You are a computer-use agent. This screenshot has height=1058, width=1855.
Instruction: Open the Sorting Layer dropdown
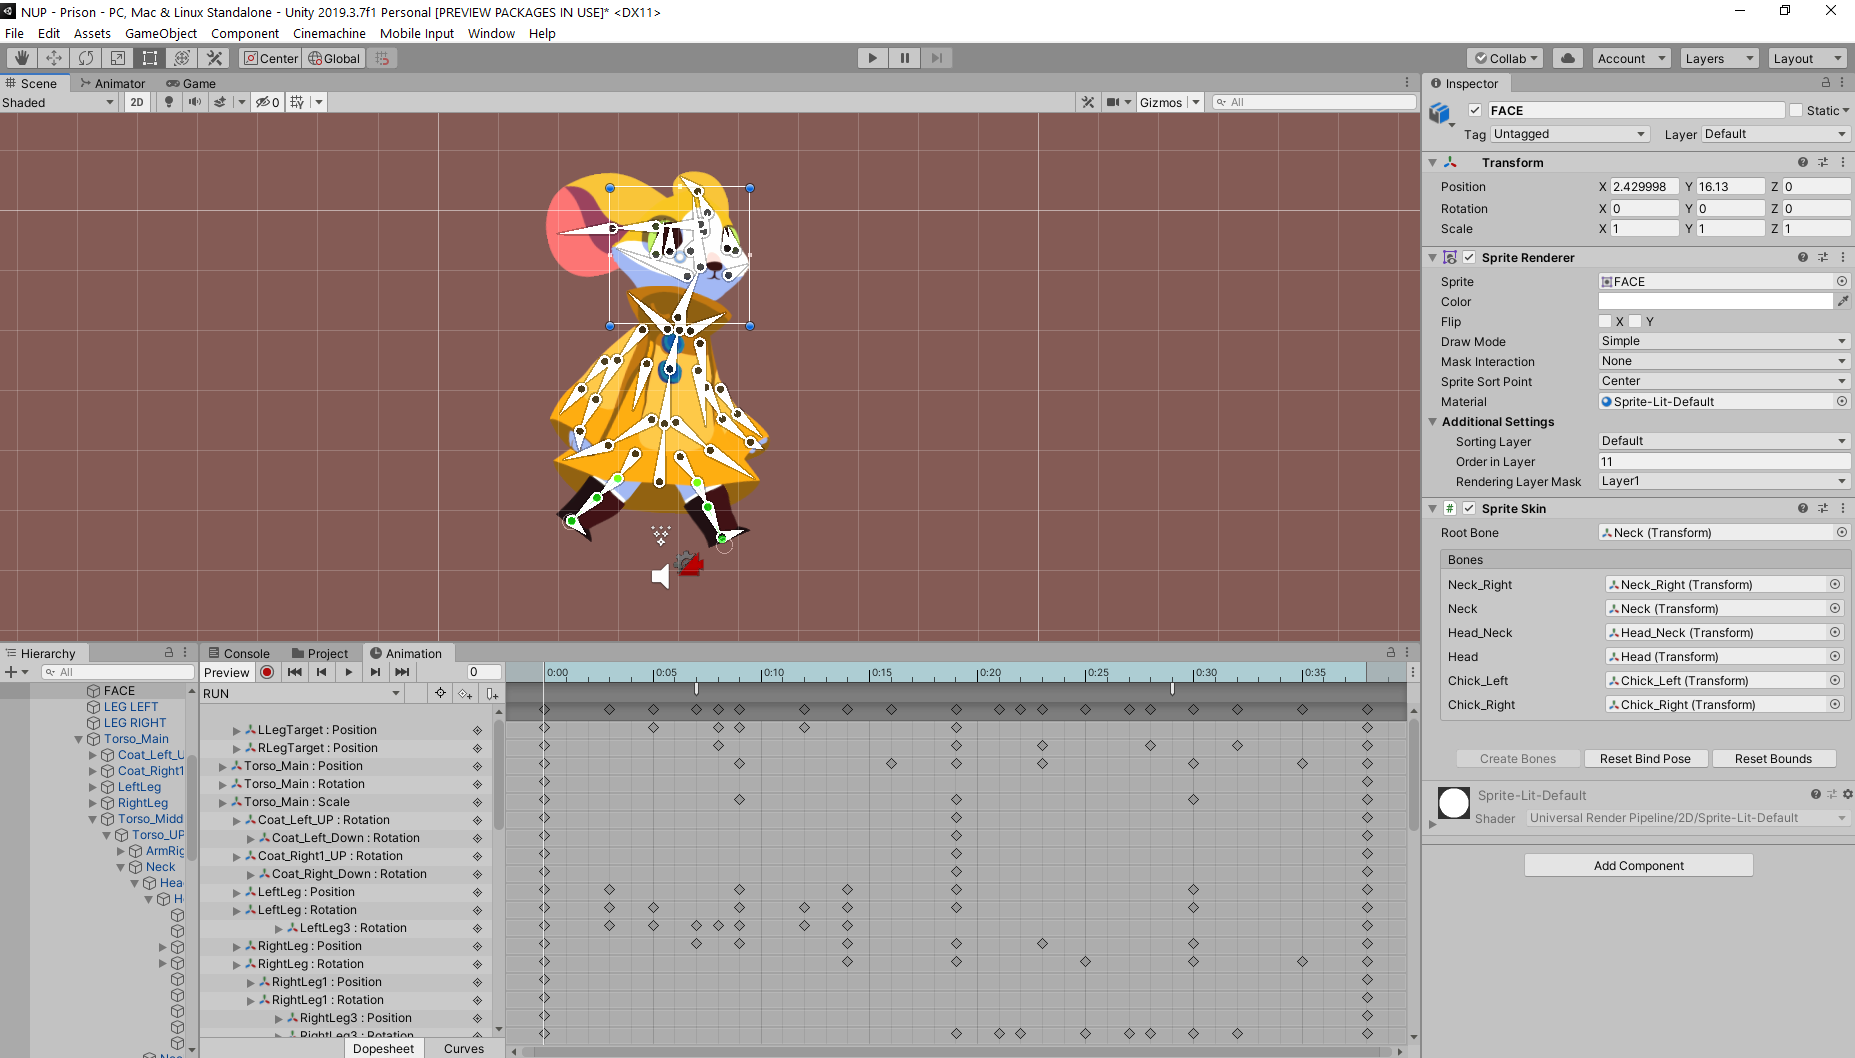pos(1724,441)
